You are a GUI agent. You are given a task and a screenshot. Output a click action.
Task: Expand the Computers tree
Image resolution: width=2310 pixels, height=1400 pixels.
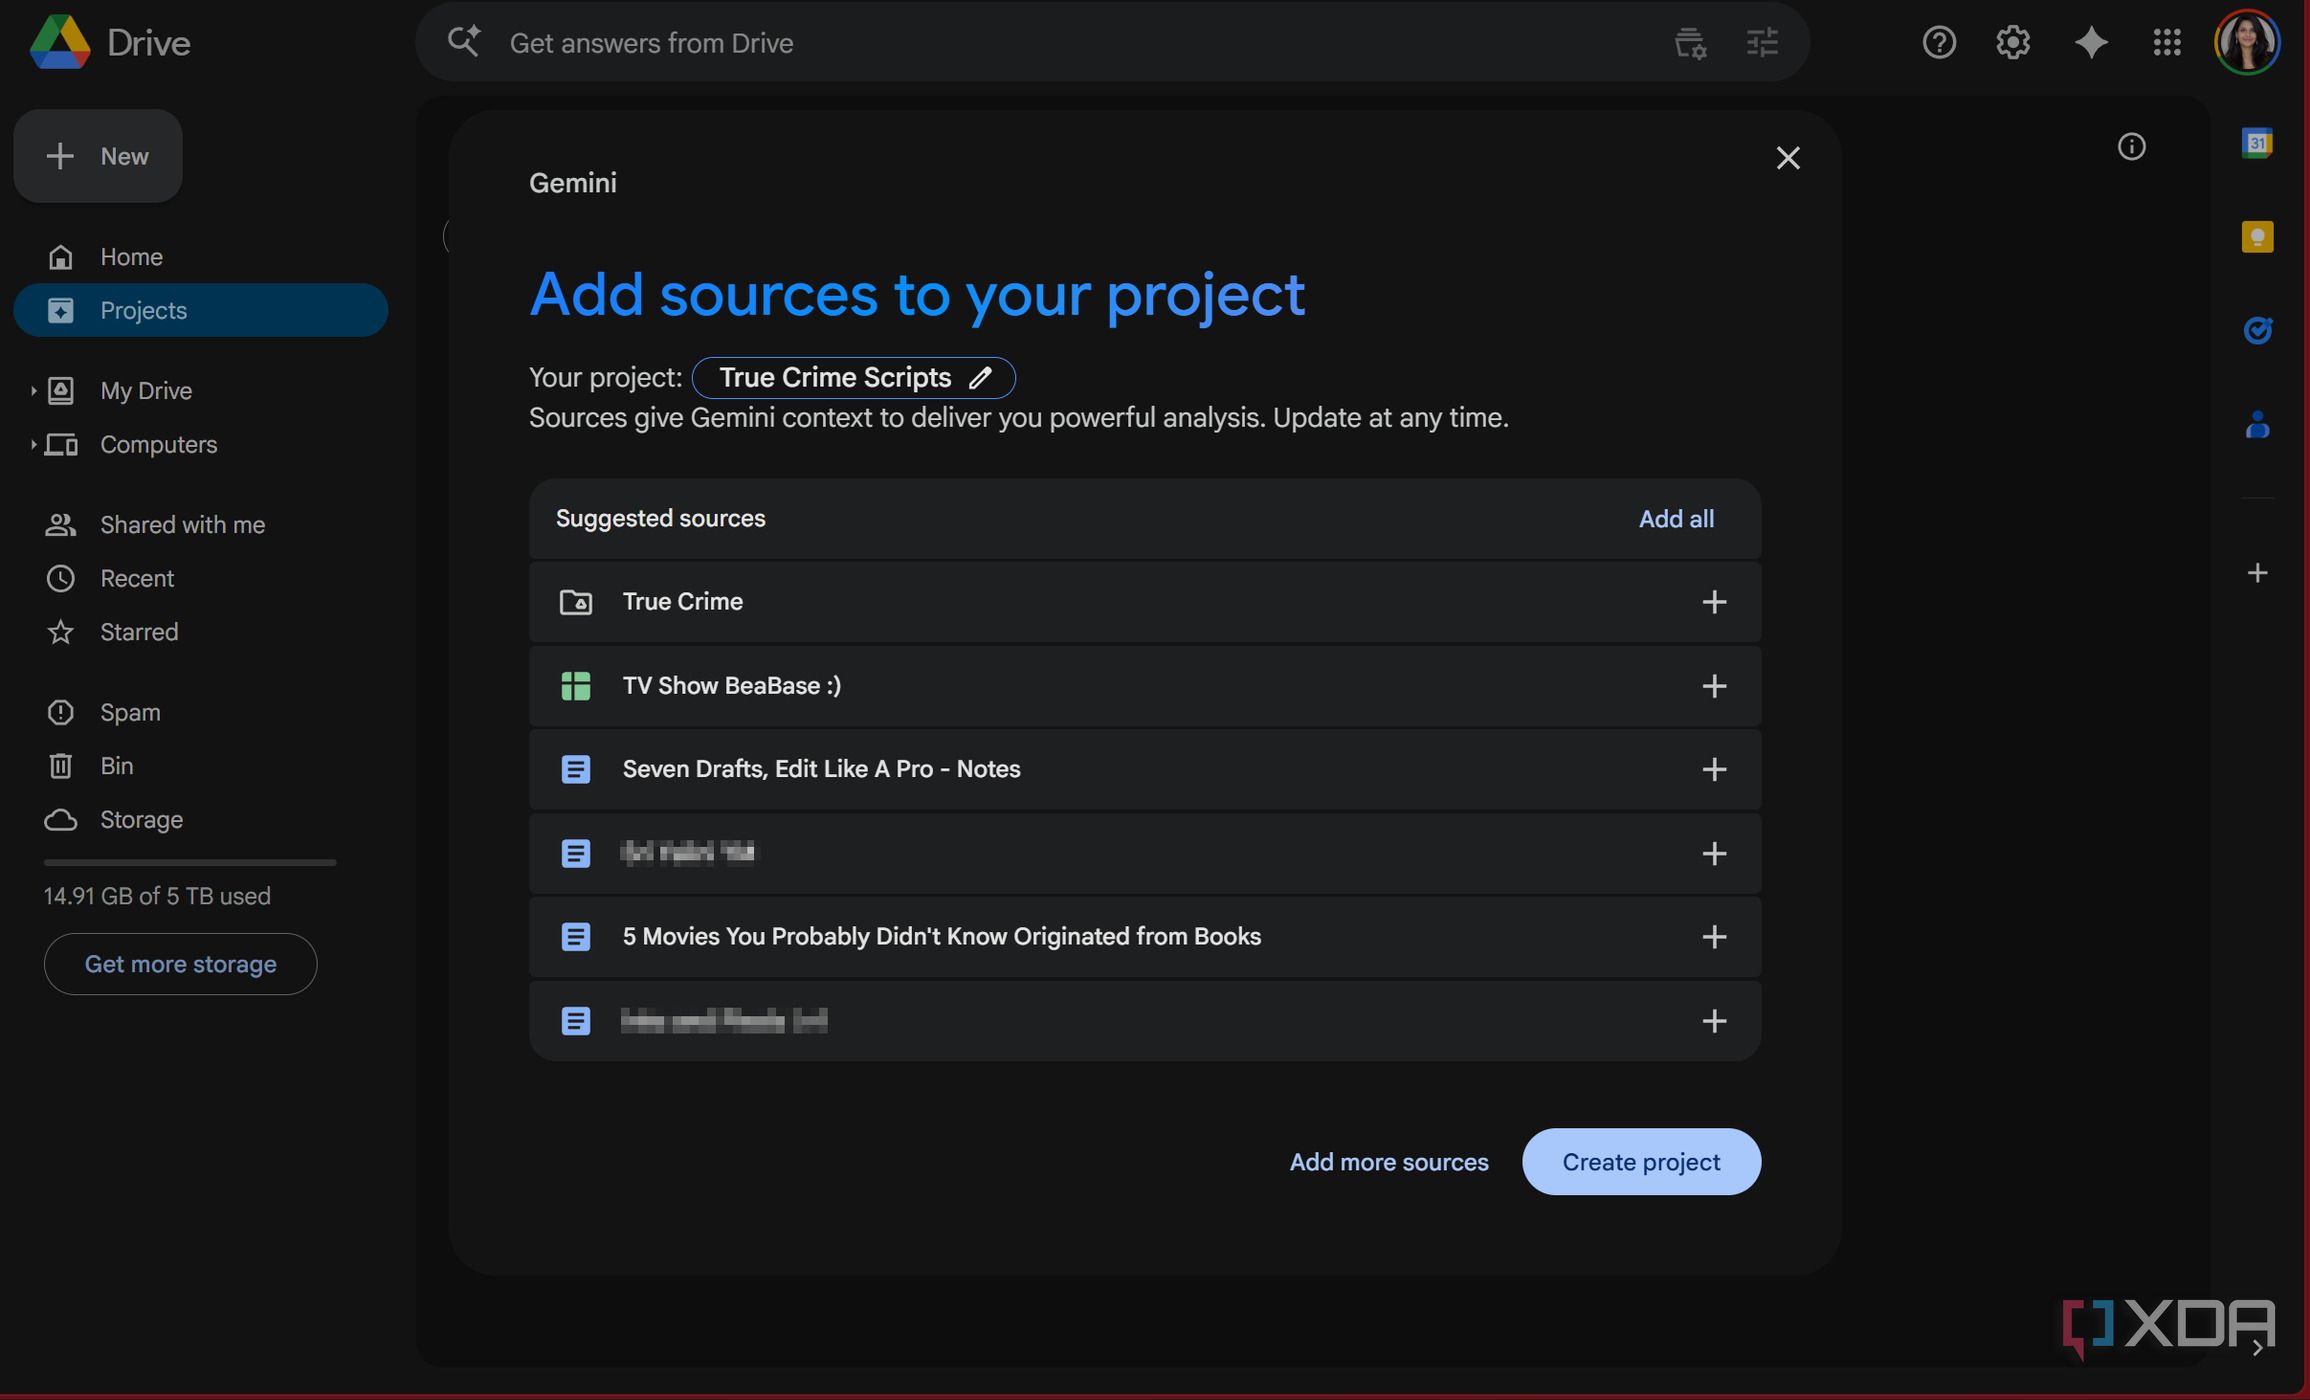pos(33,444)
